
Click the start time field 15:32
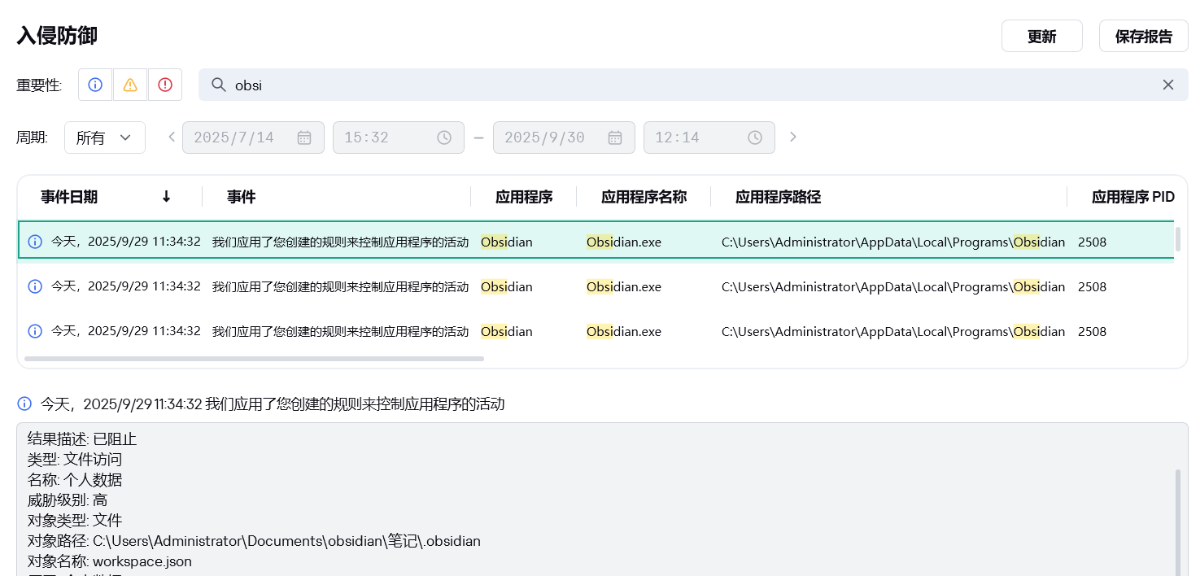coord(399,137)
